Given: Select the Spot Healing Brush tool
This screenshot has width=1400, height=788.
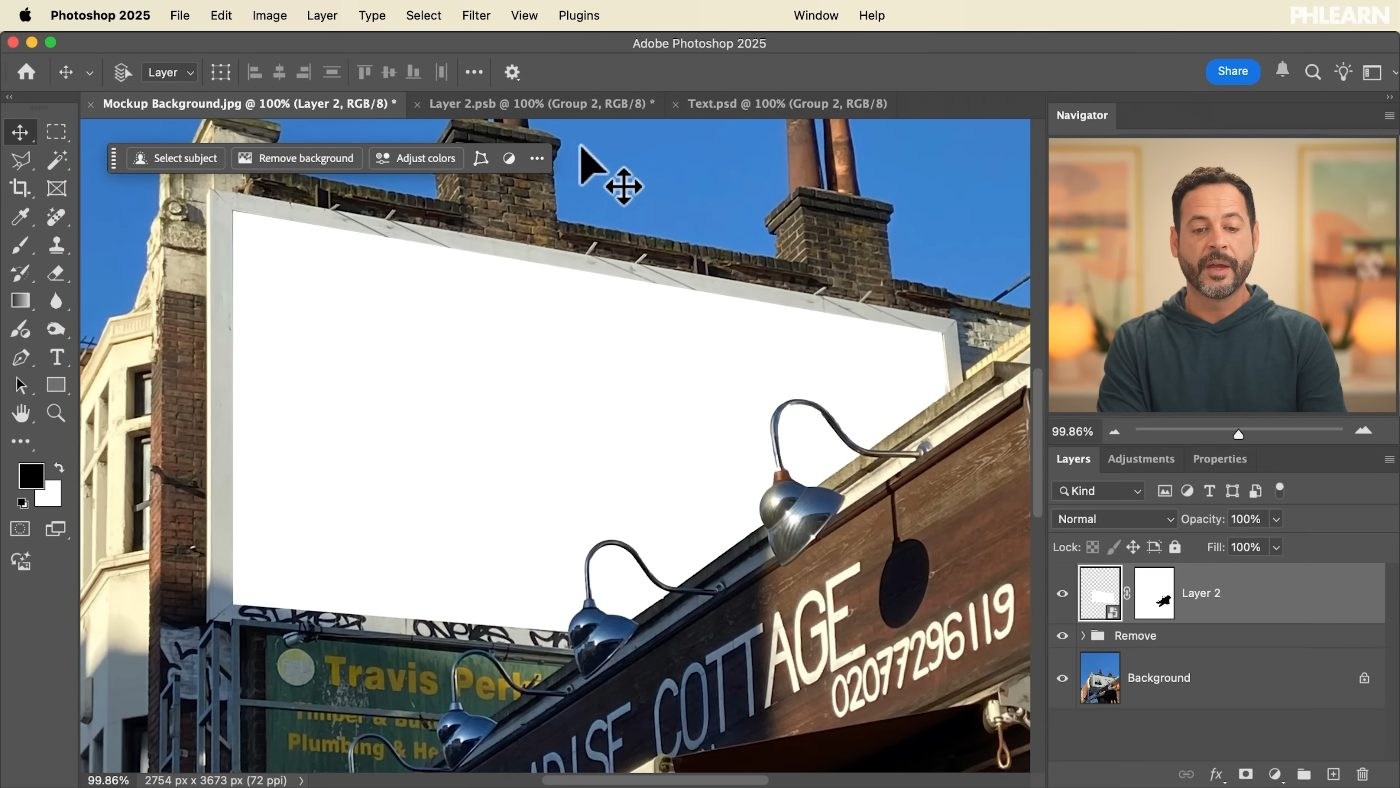Looking at the screenshot, I should 56,217.
